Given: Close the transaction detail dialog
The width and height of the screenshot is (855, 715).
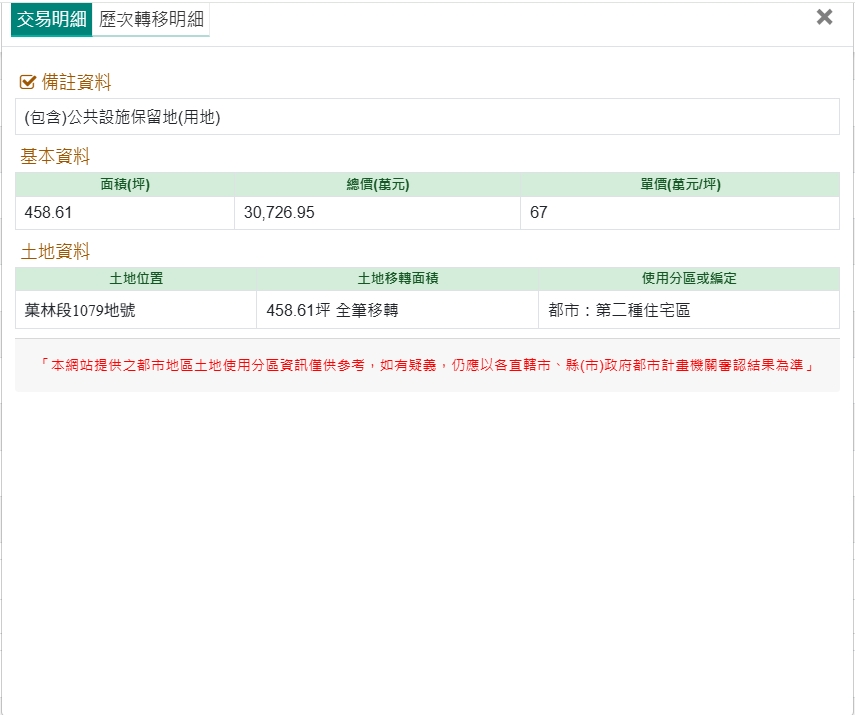Looking at the screenshot, I should 824,17.
